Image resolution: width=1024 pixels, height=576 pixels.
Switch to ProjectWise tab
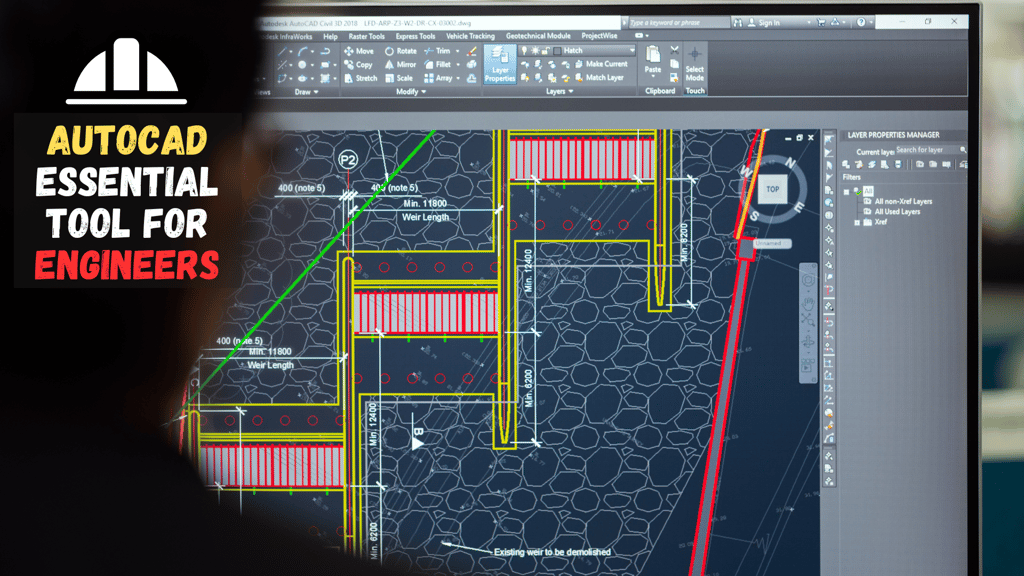(600, 36)
